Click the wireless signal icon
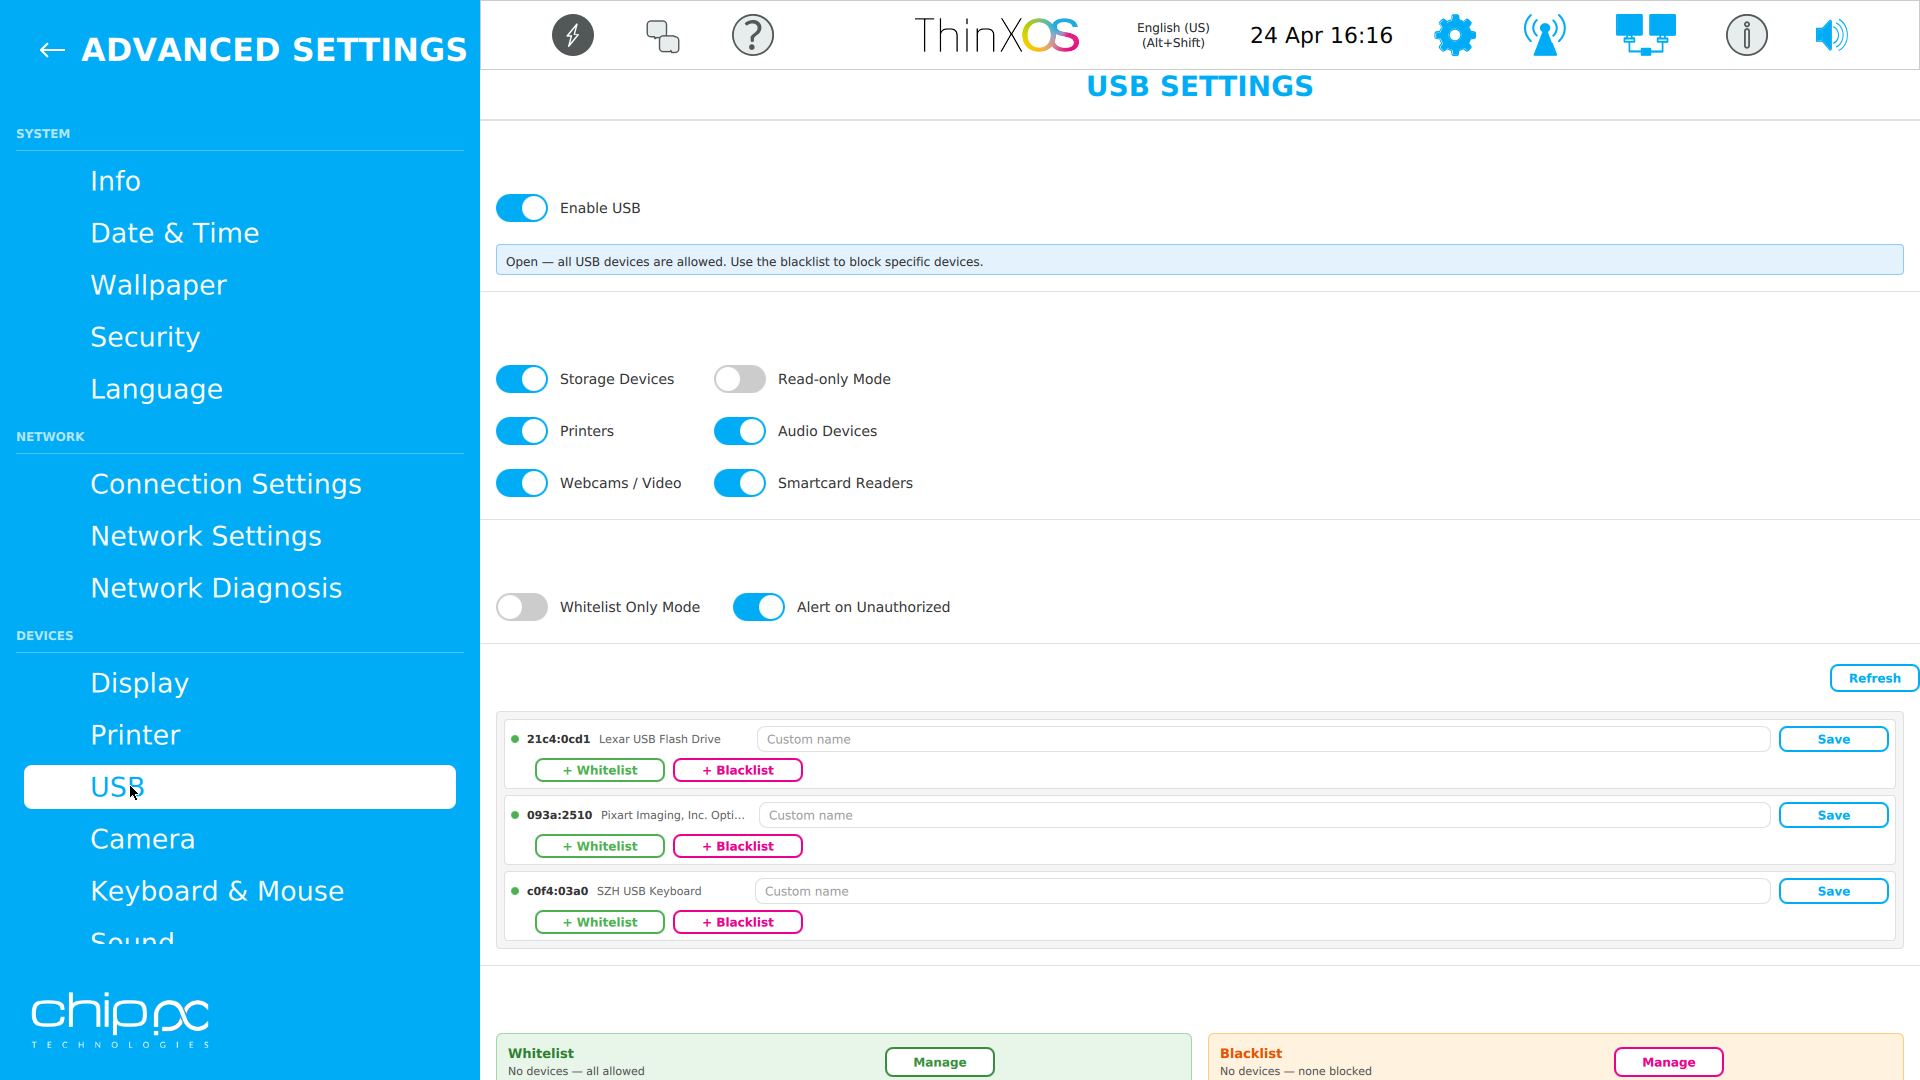The width and height of the screenshot is (1920, 1080). [1543, 35]
